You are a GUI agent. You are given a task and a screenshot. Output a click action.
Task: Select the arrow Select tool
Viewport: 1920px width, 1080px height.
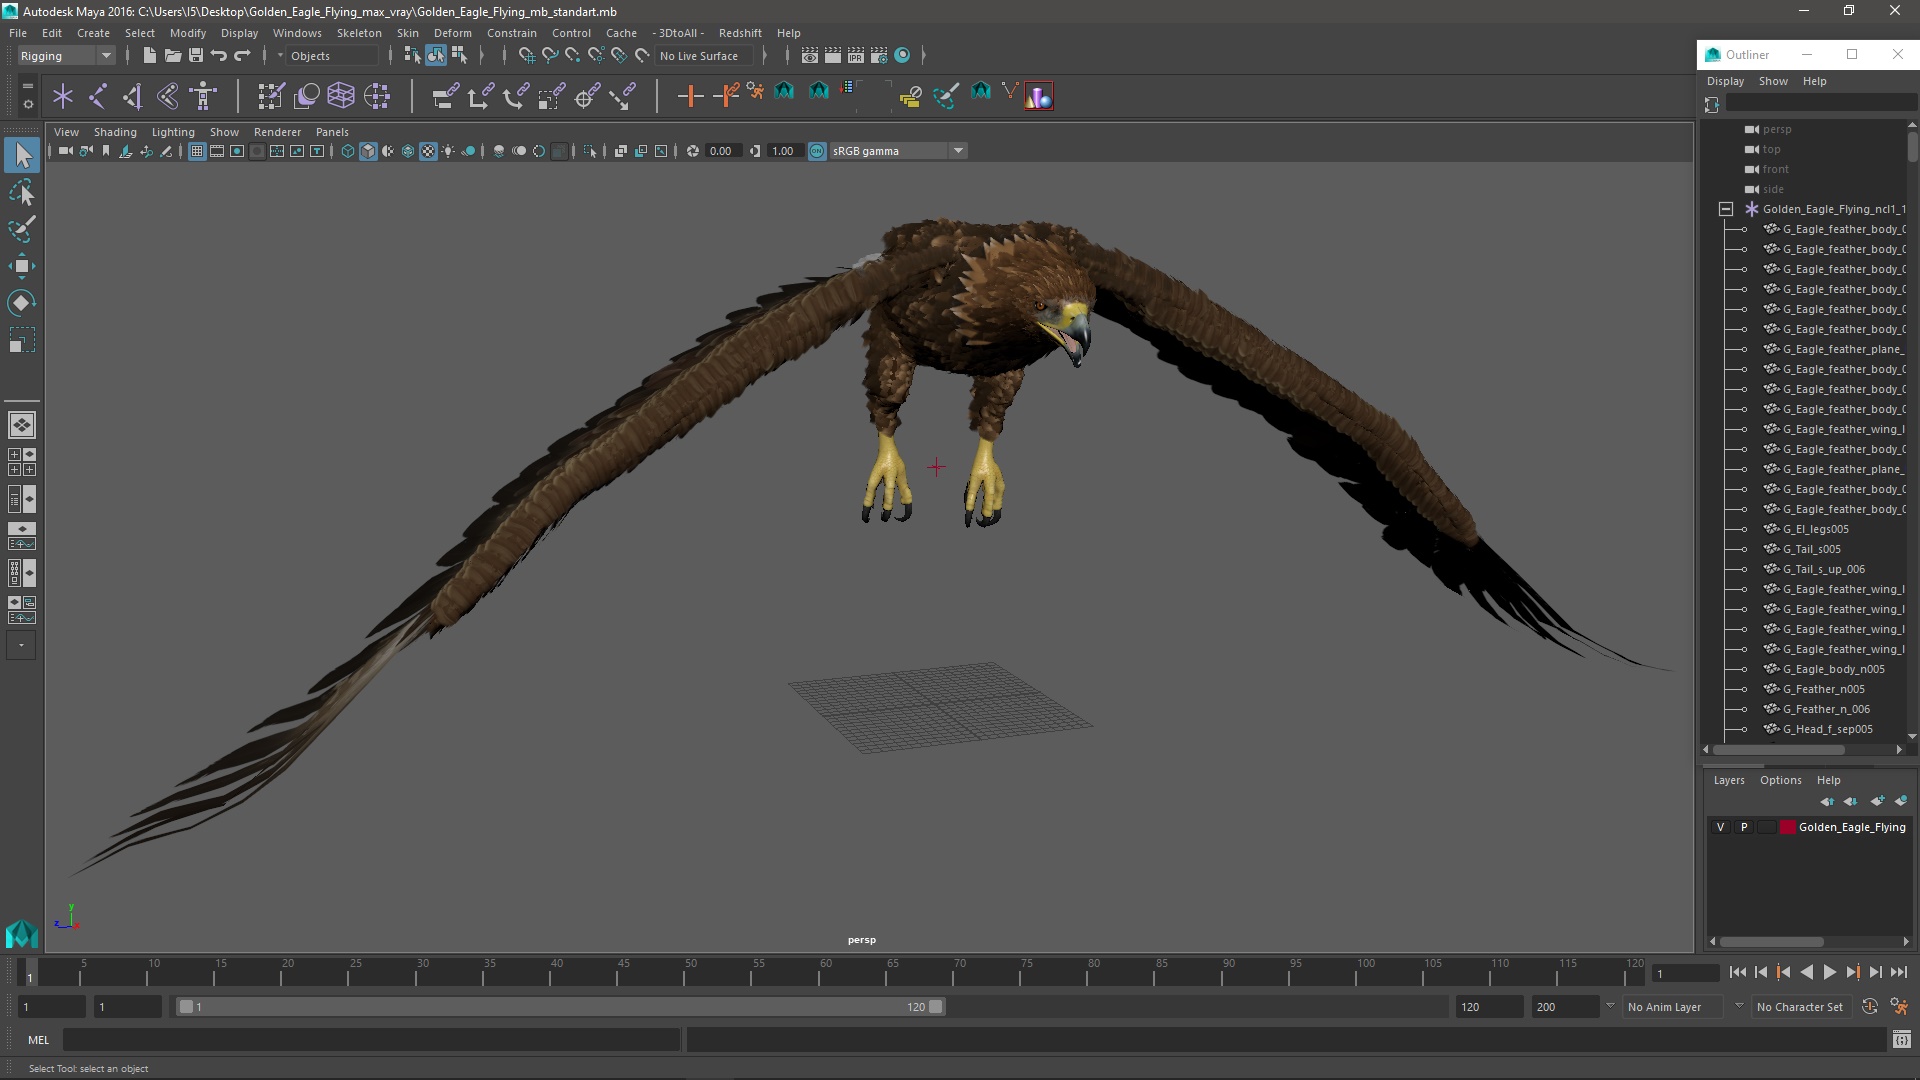click(22, 154)
